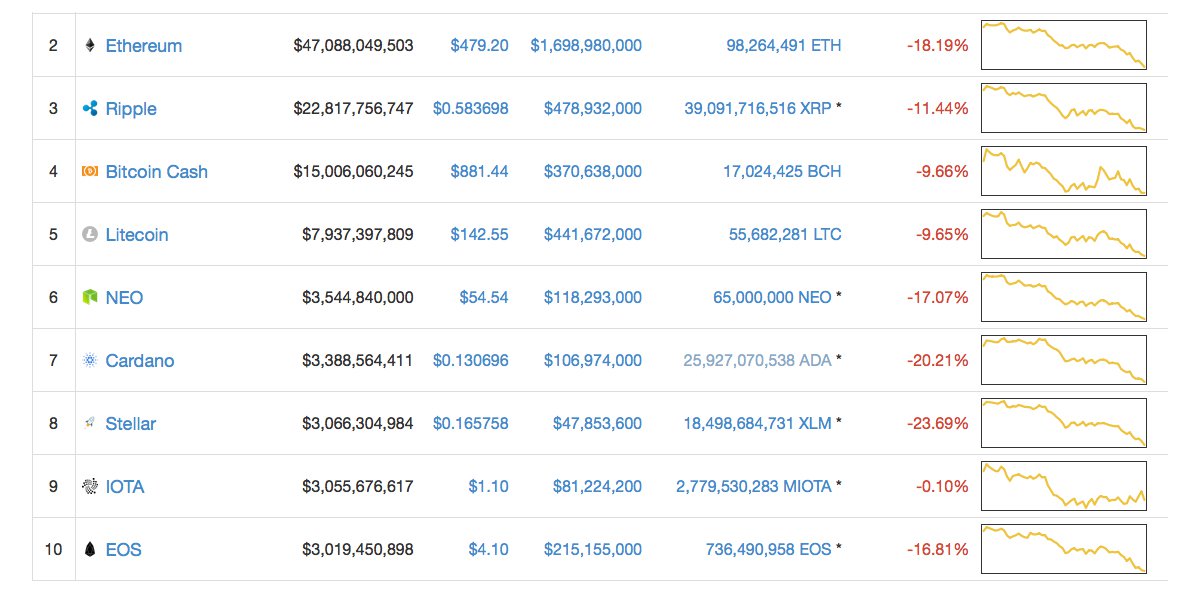1200x600 pixels.
Task: Click Ethereum price $479.20
Action: coord(479,45)
